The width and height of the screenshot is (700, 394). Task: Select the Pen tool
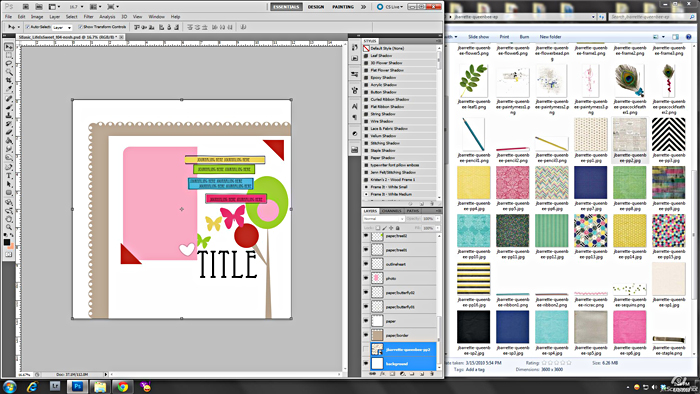(8, 167)
